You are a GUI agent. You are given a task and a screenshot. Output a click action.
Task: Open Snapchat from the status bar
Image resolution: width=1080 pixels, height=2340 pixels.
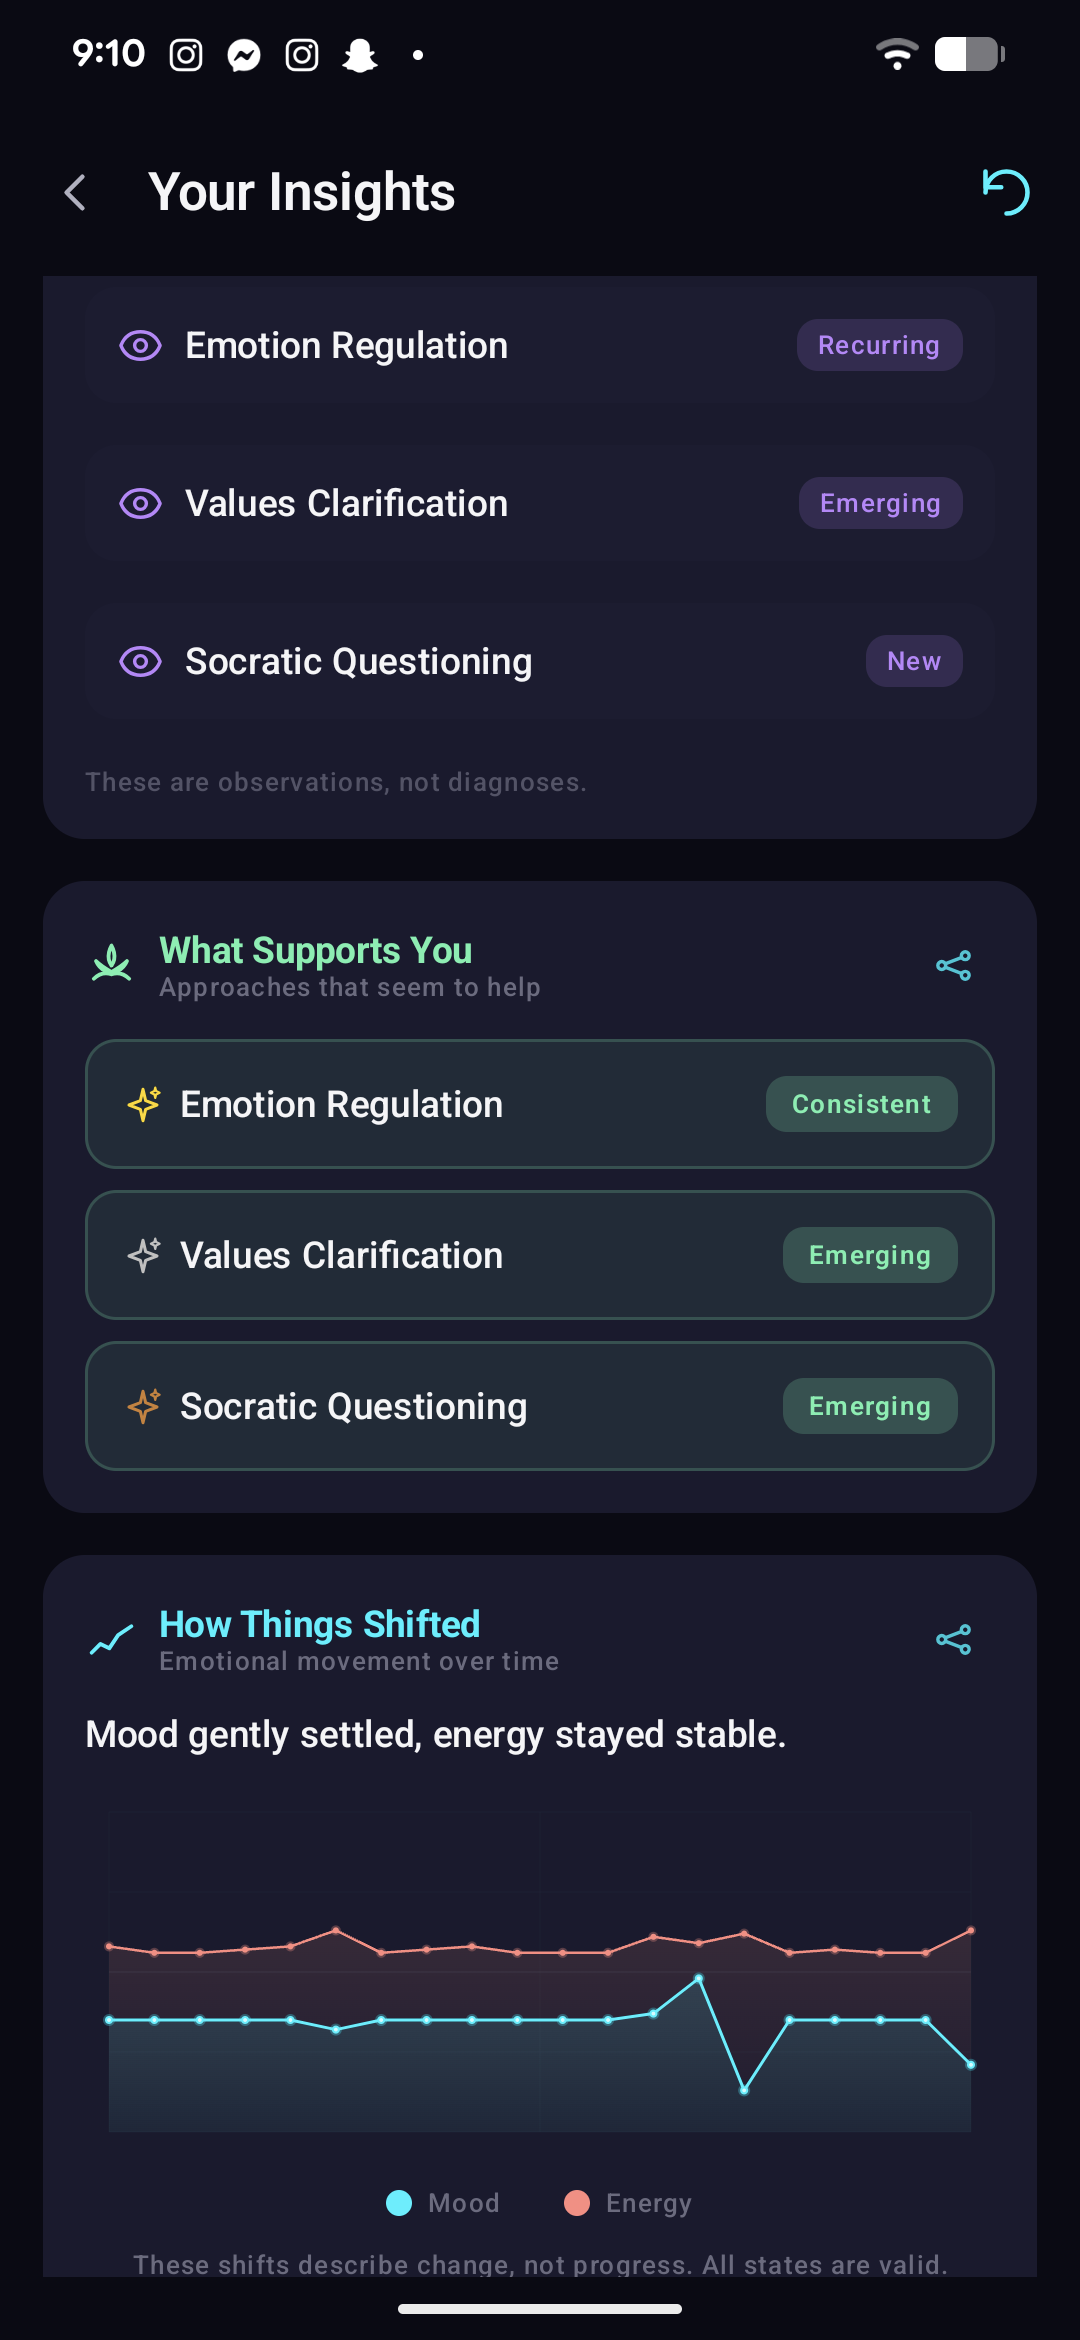(362, 53)
